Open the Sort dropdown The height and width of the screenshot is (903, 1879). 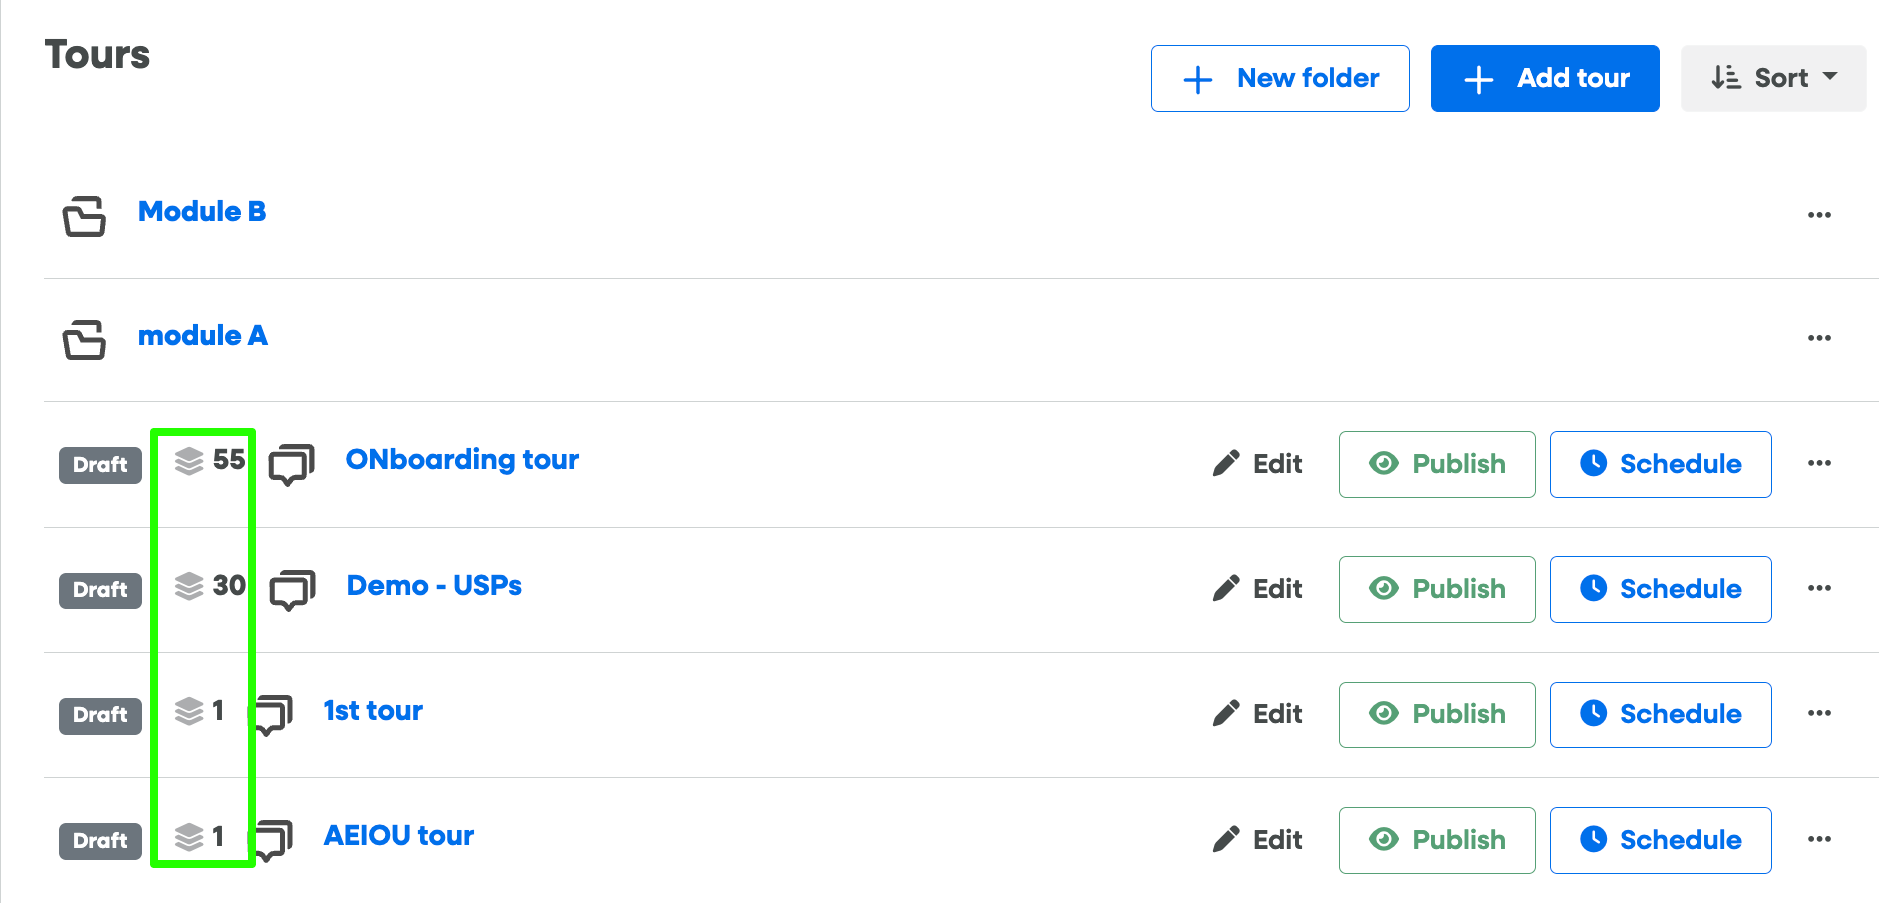tap(1773, 78)
